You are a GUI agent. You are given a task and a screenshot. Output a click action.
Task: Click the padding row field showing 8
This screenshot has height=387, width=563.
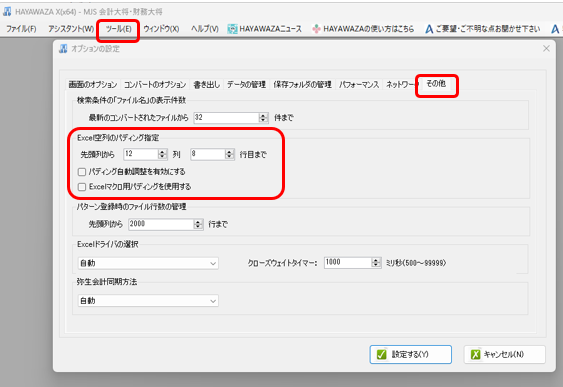(x=208, y=154)
